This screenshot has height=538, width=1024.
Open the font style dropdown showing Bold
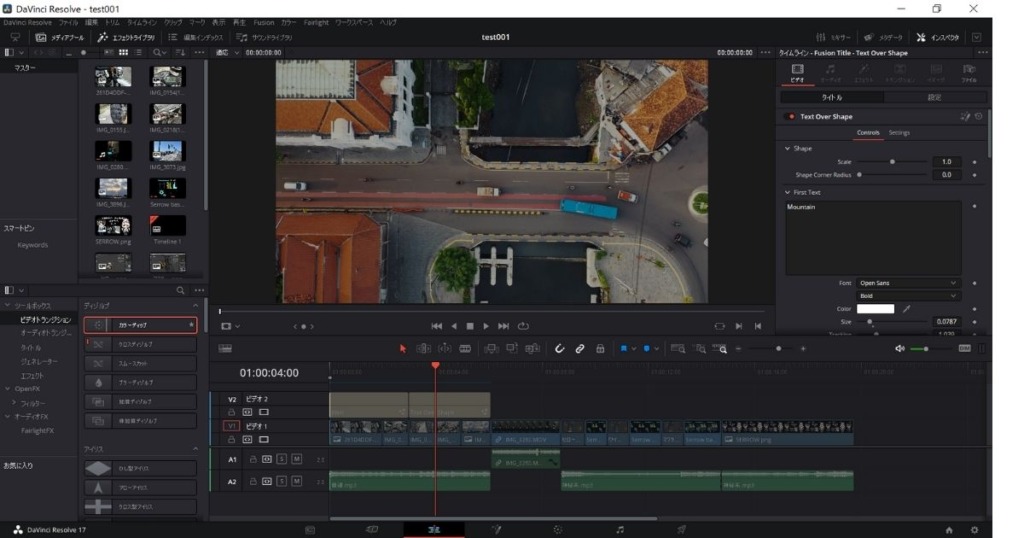(x=907, y=296)
